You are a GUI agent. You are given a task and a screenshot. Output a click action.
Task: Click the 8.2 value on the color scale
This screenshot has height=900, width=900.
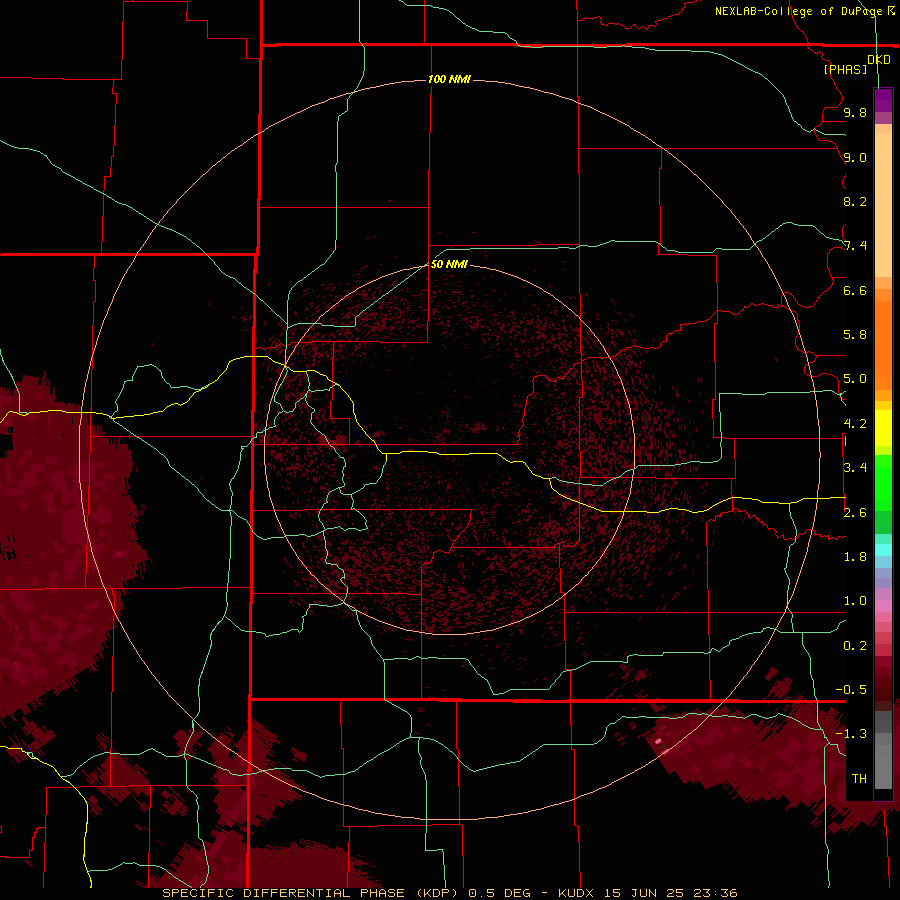point(855,201)
